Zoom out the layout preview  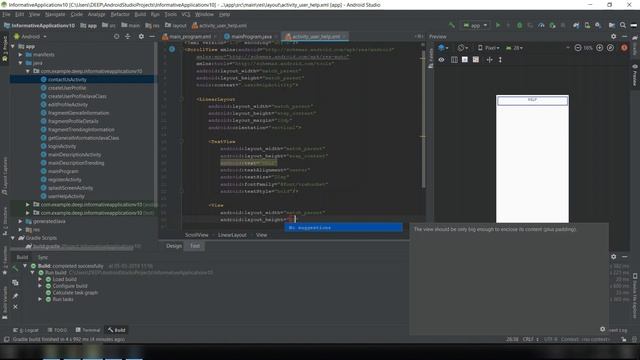click(x=578, y=48)
